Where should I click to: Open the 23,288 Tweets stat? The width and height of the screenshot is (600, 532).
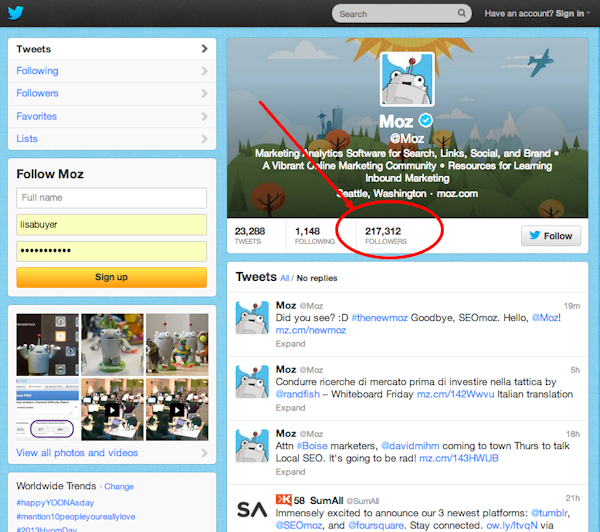(x=250, y=235)
